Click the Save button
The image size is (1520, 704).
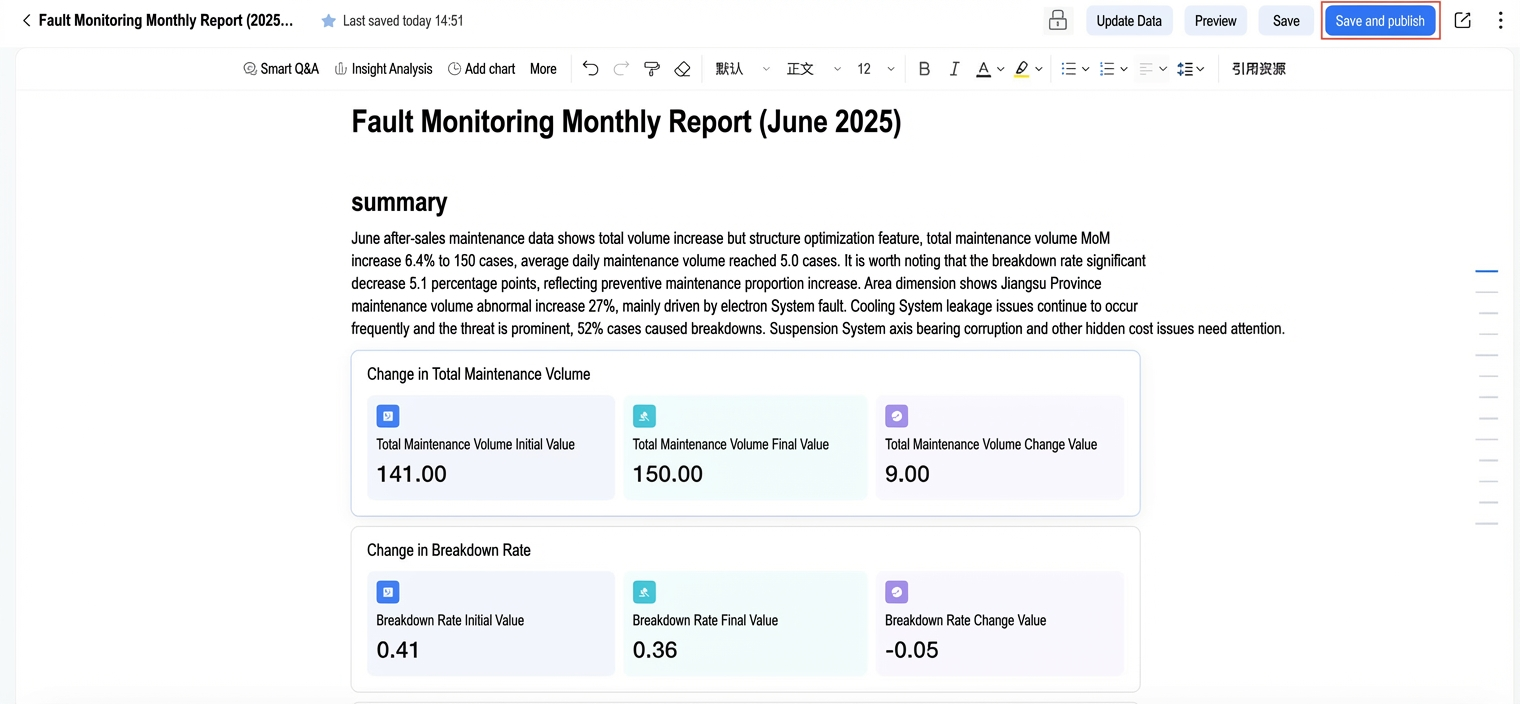point(1286,21)
